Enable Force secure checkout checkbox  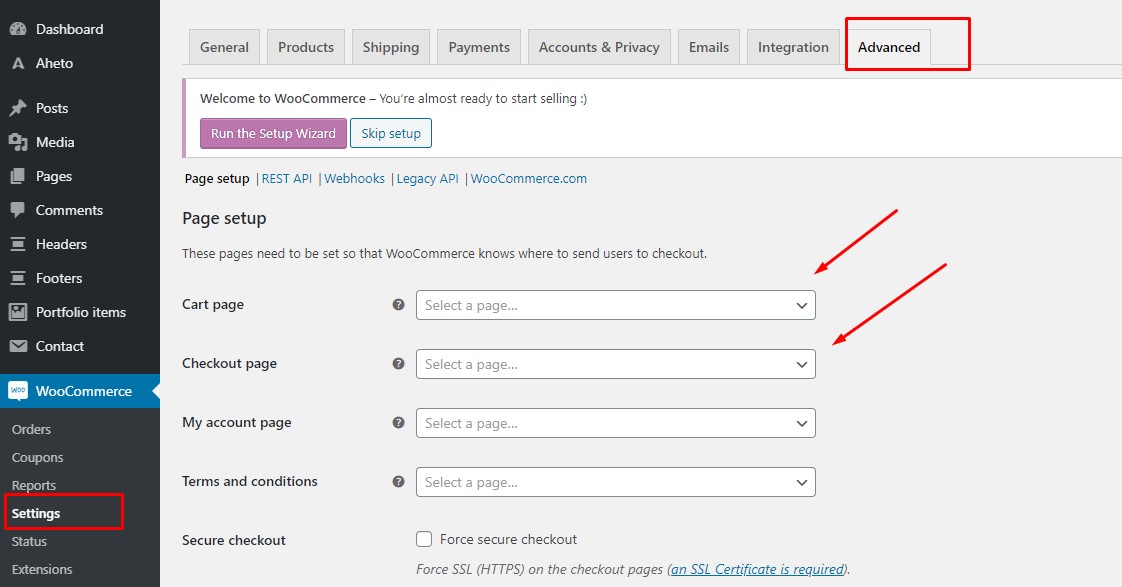coord(424,539)
